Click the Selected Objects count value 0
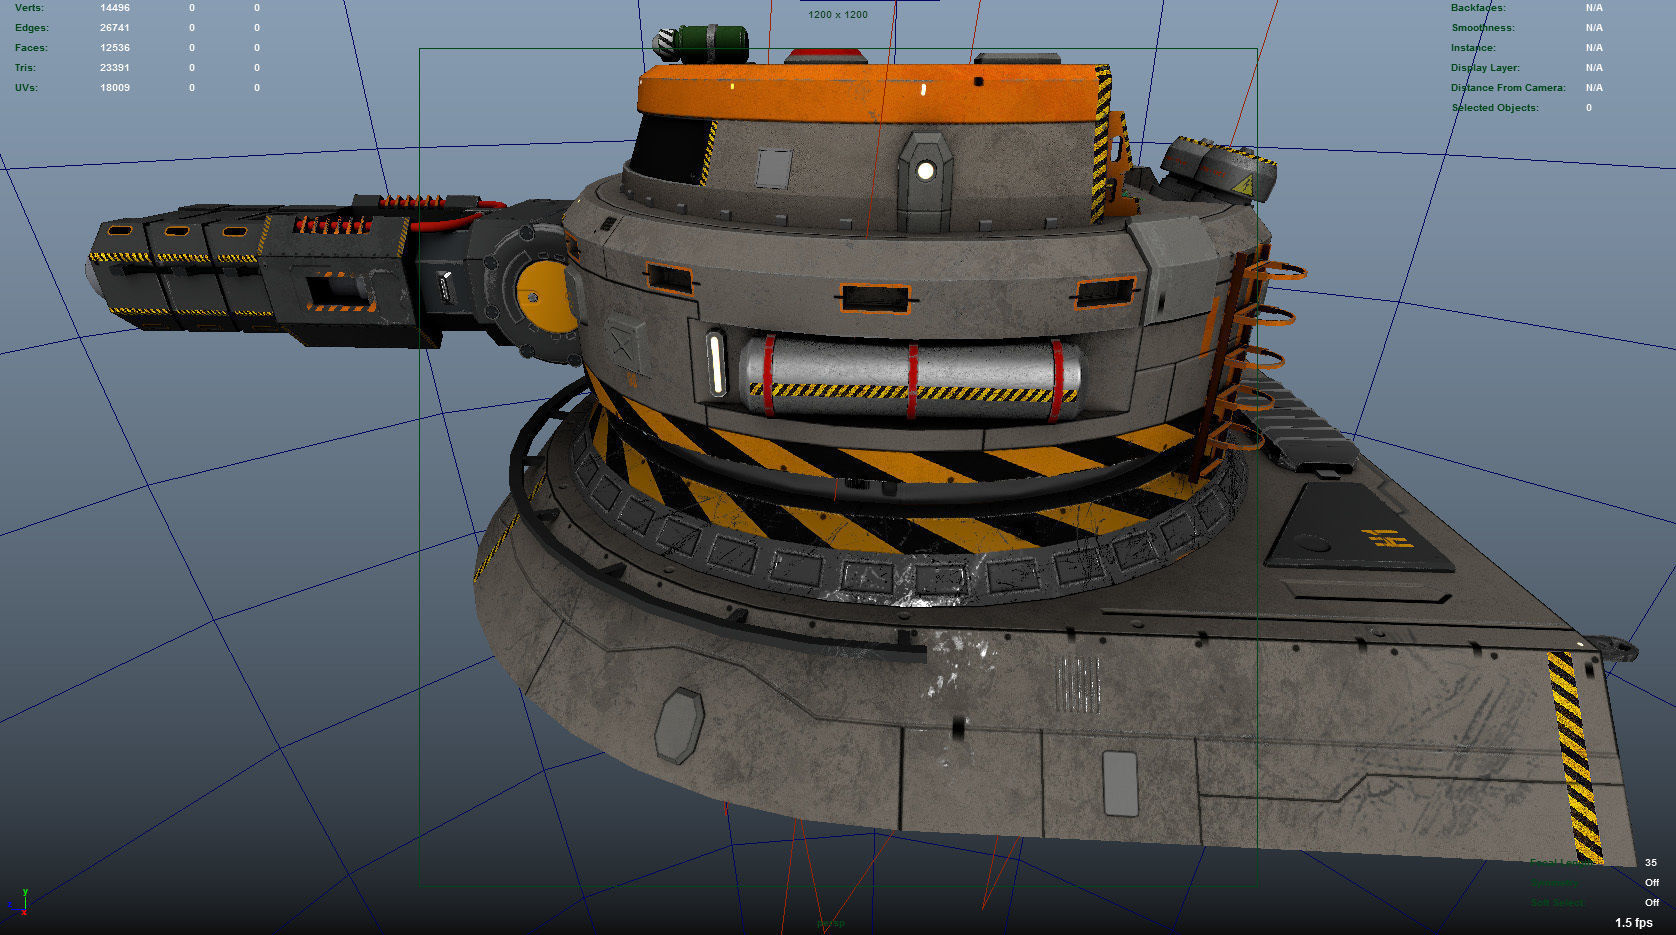This screenshot has height=935, width=1676. [x=1588, y=108]
